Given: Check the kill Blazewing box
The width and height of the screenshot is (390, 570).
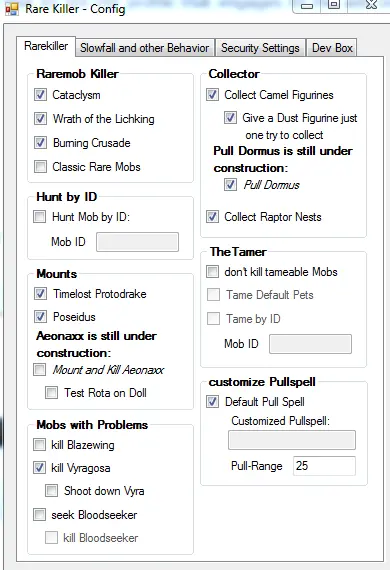Looking at the screenshot, I should click(39, 444).
